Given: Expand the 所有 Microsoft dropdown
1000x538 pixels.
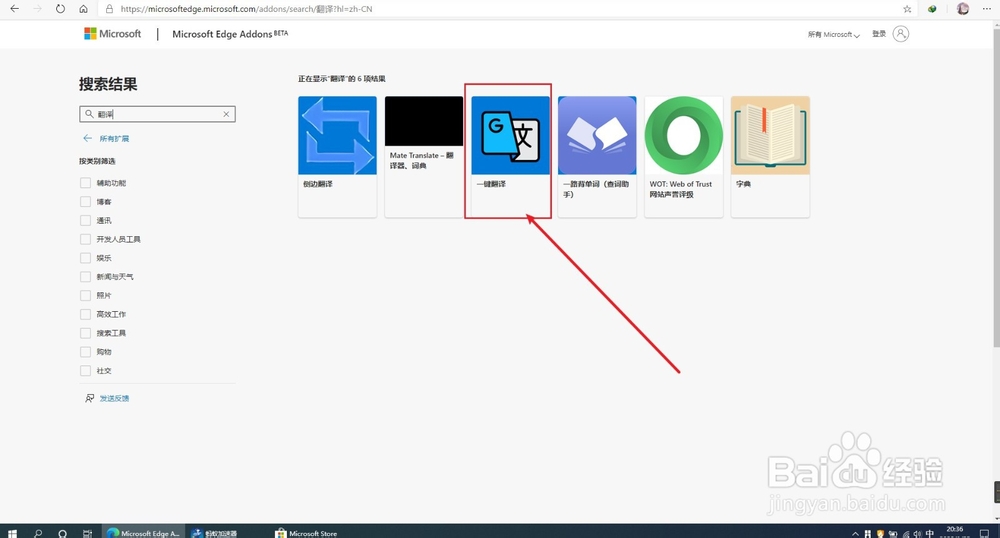Looking at the screenshot, I should 834,34.
